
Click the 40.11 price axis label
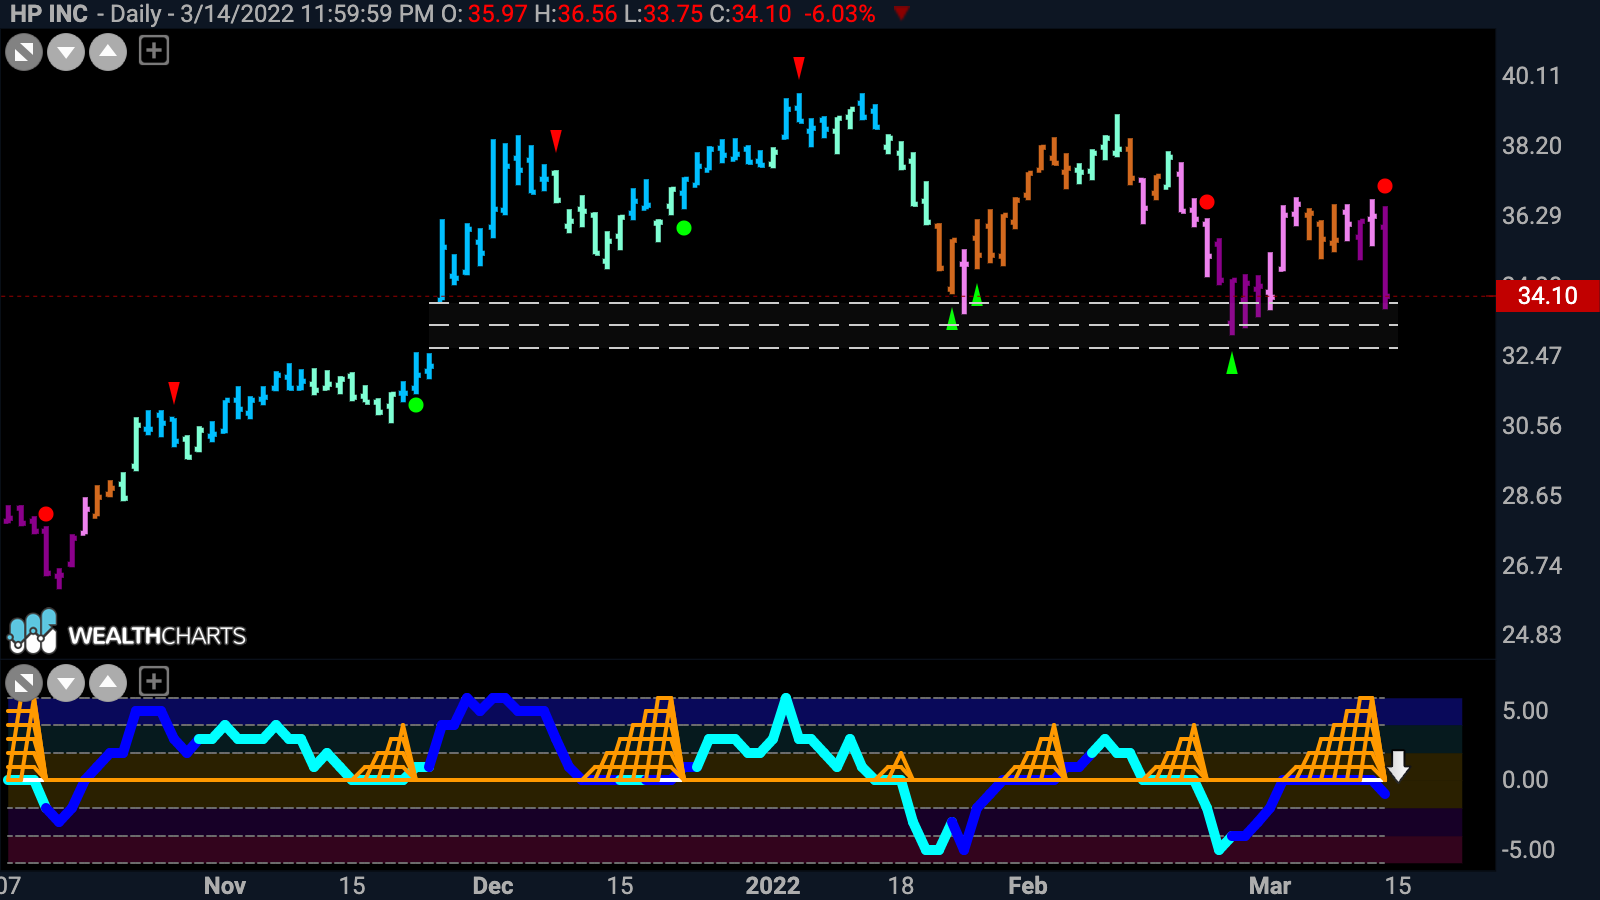point(1531,76)
